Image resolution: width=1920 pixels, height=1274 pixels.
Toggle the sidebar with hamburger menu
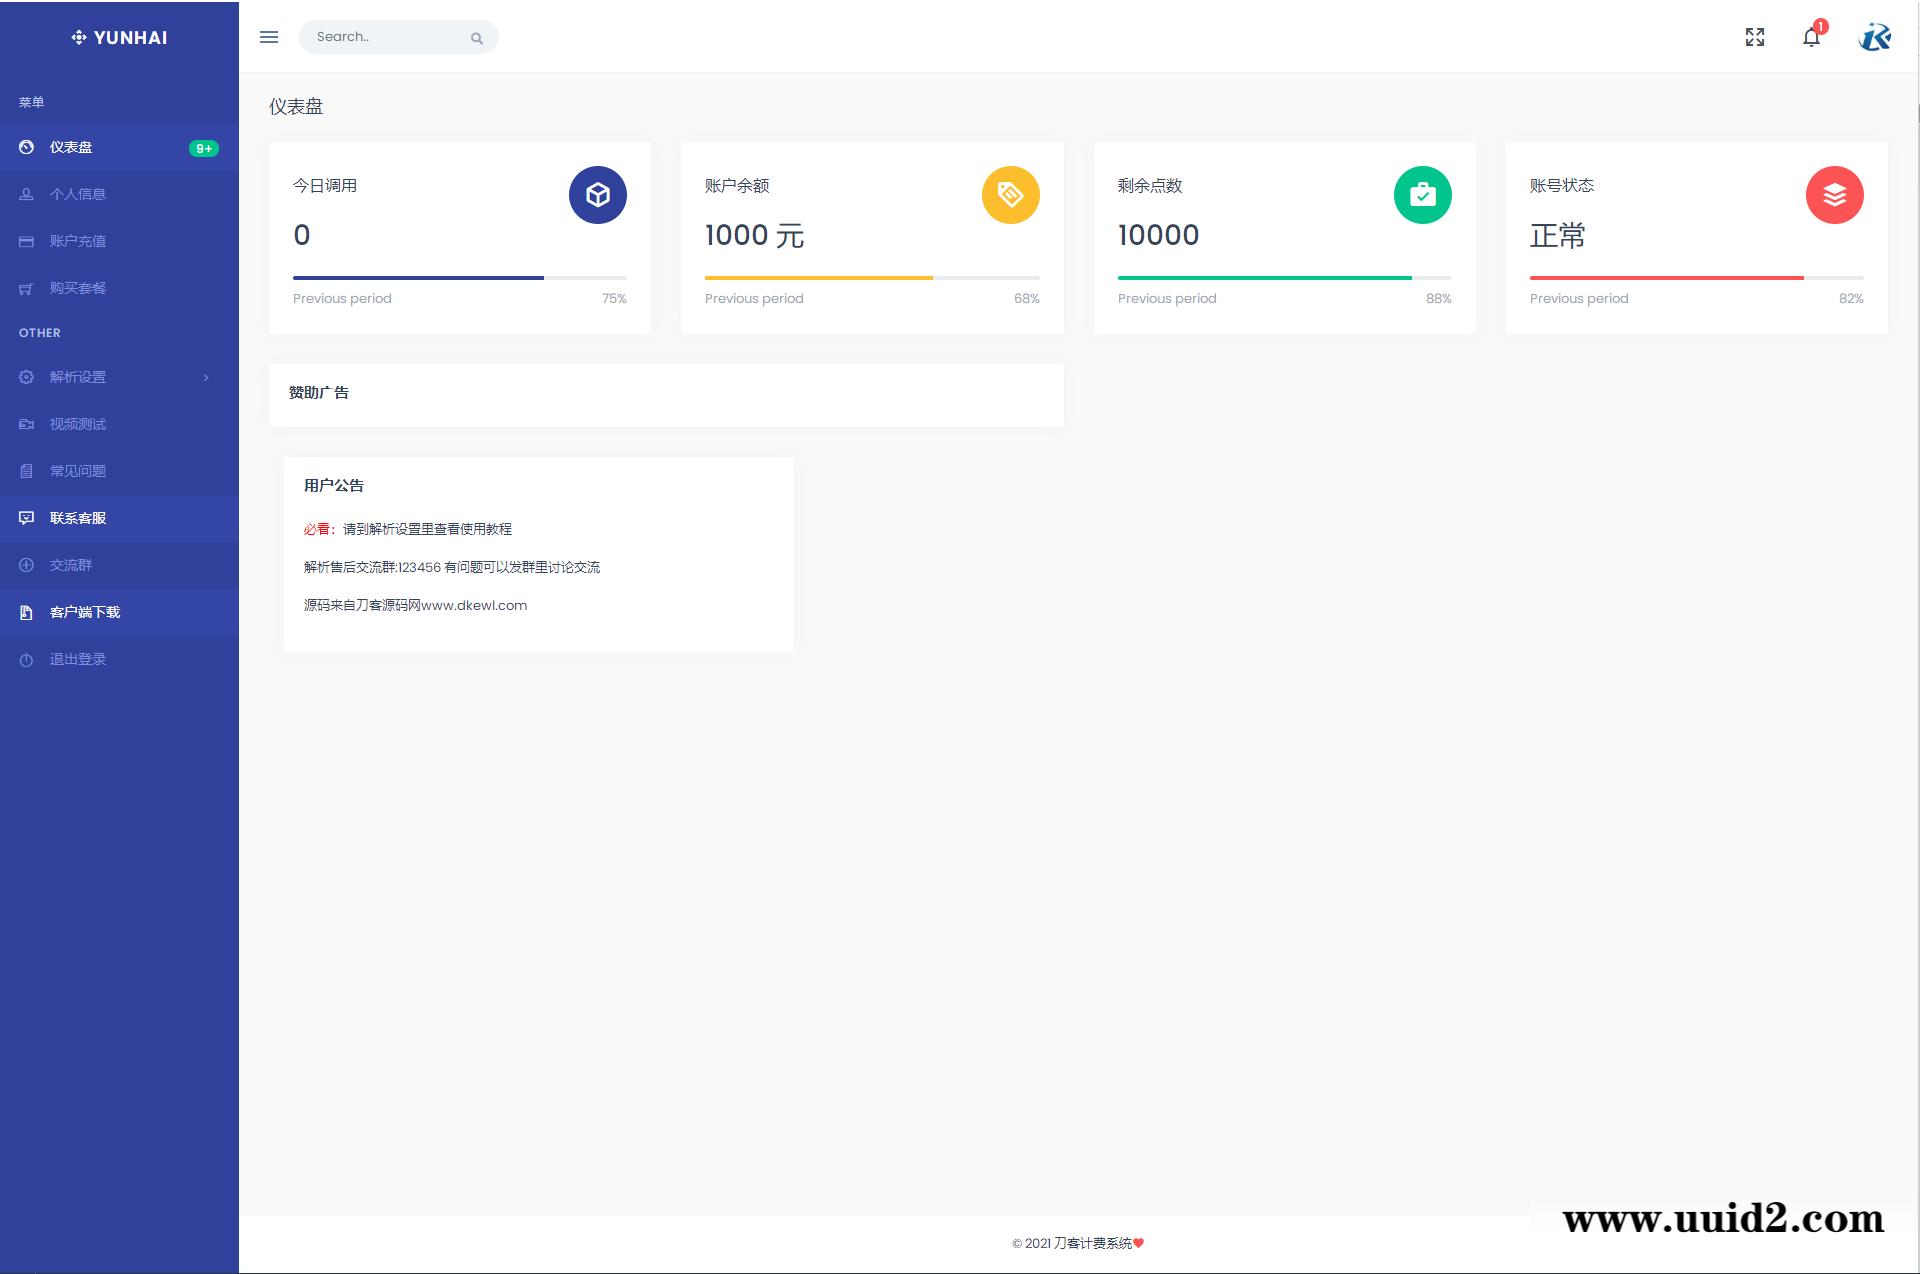click(268, 37)
